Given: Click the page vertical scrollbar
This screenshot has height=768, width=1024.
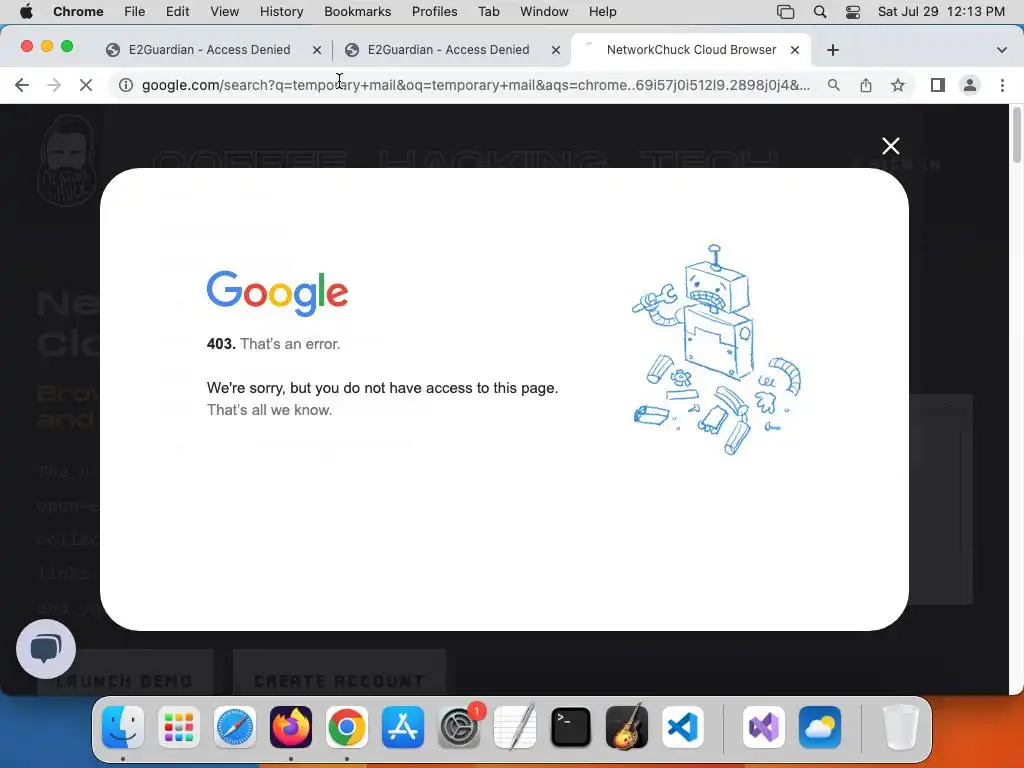Looking at the screenshot, I should [1016, 136].
